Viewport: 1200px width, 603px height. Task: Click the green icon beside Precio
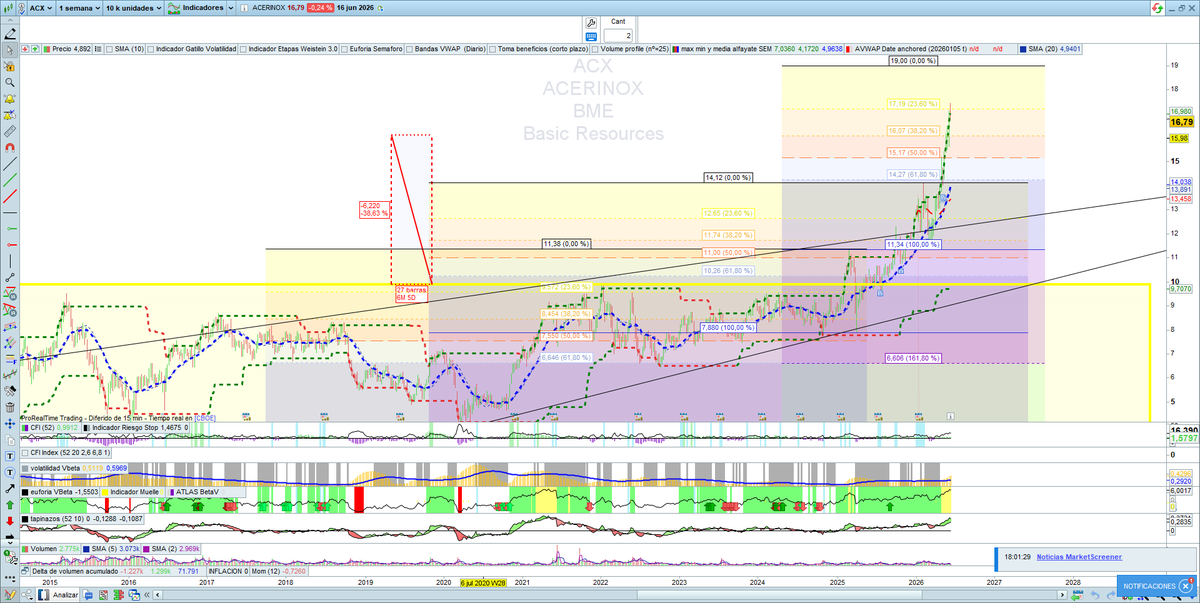[35, 49]
